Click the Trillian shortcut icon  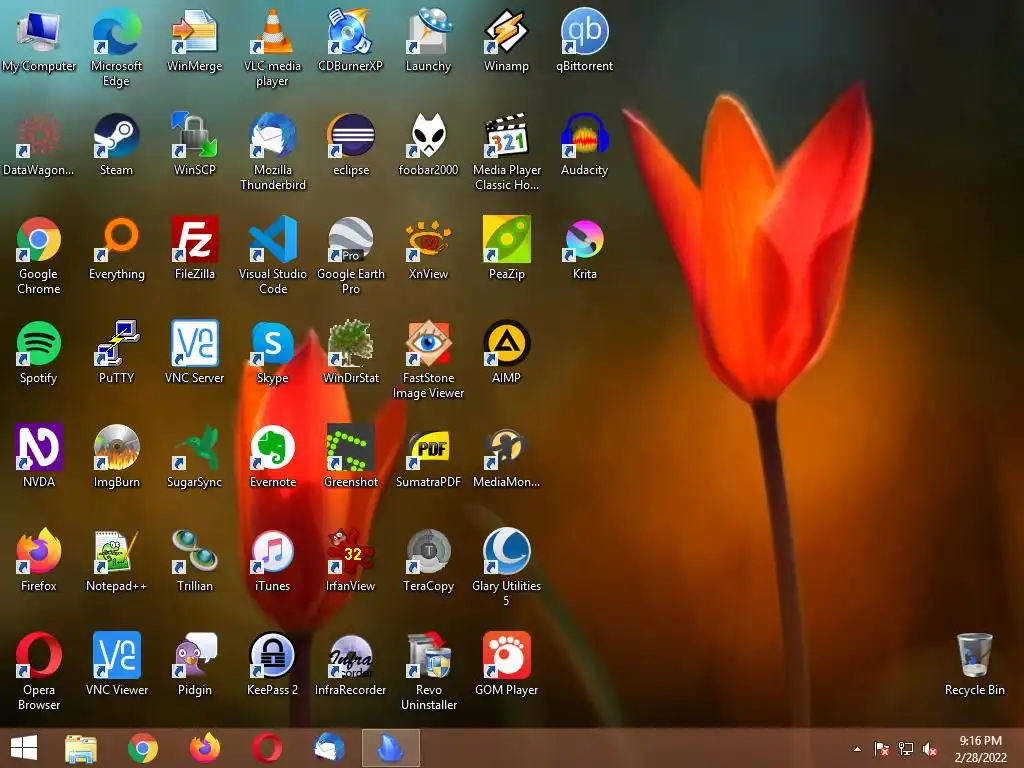pos(194,551)
